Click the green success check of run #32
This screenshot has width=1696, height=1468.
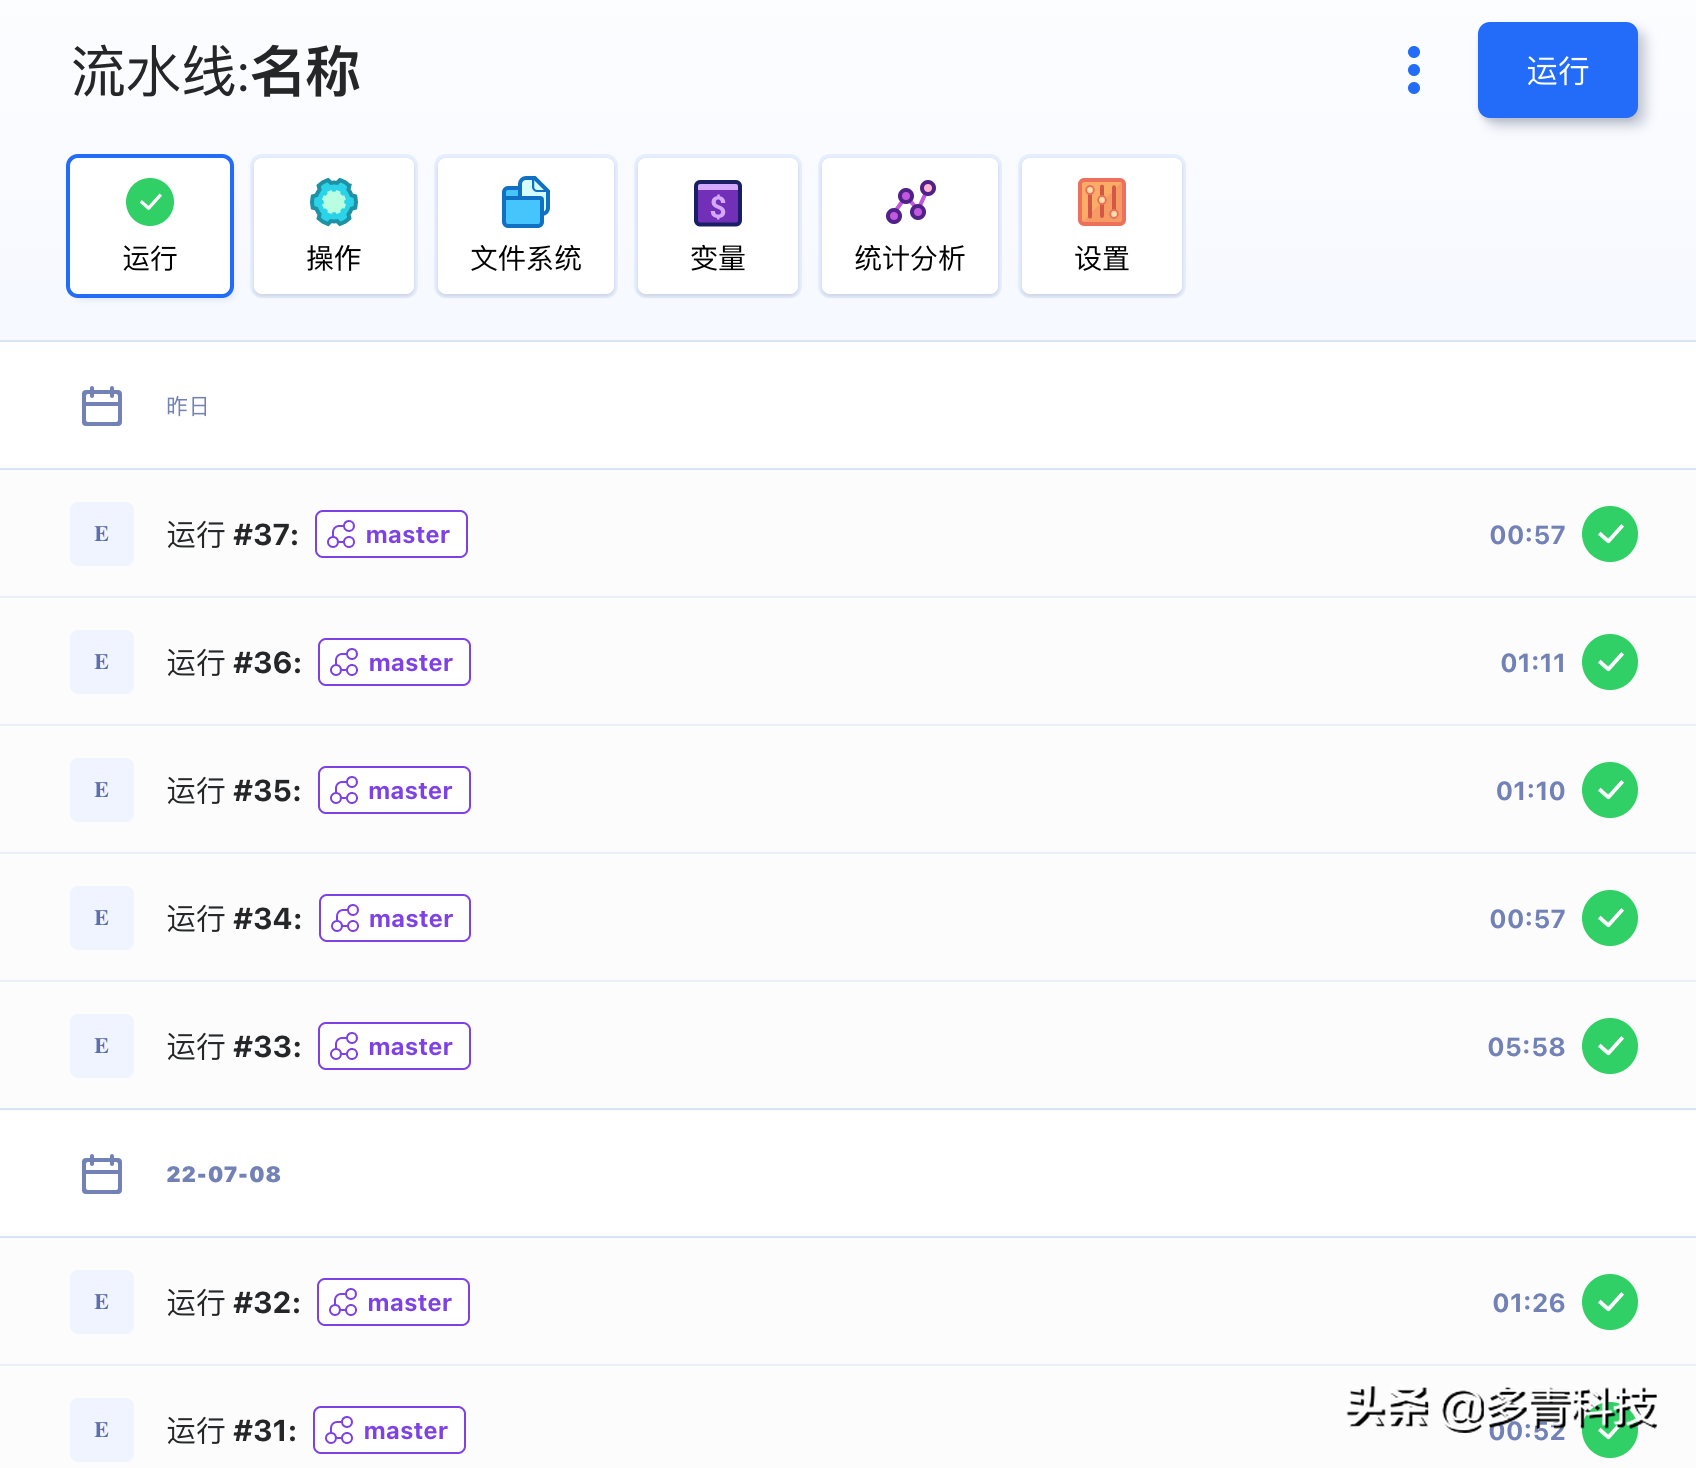pos(1610,1302)
